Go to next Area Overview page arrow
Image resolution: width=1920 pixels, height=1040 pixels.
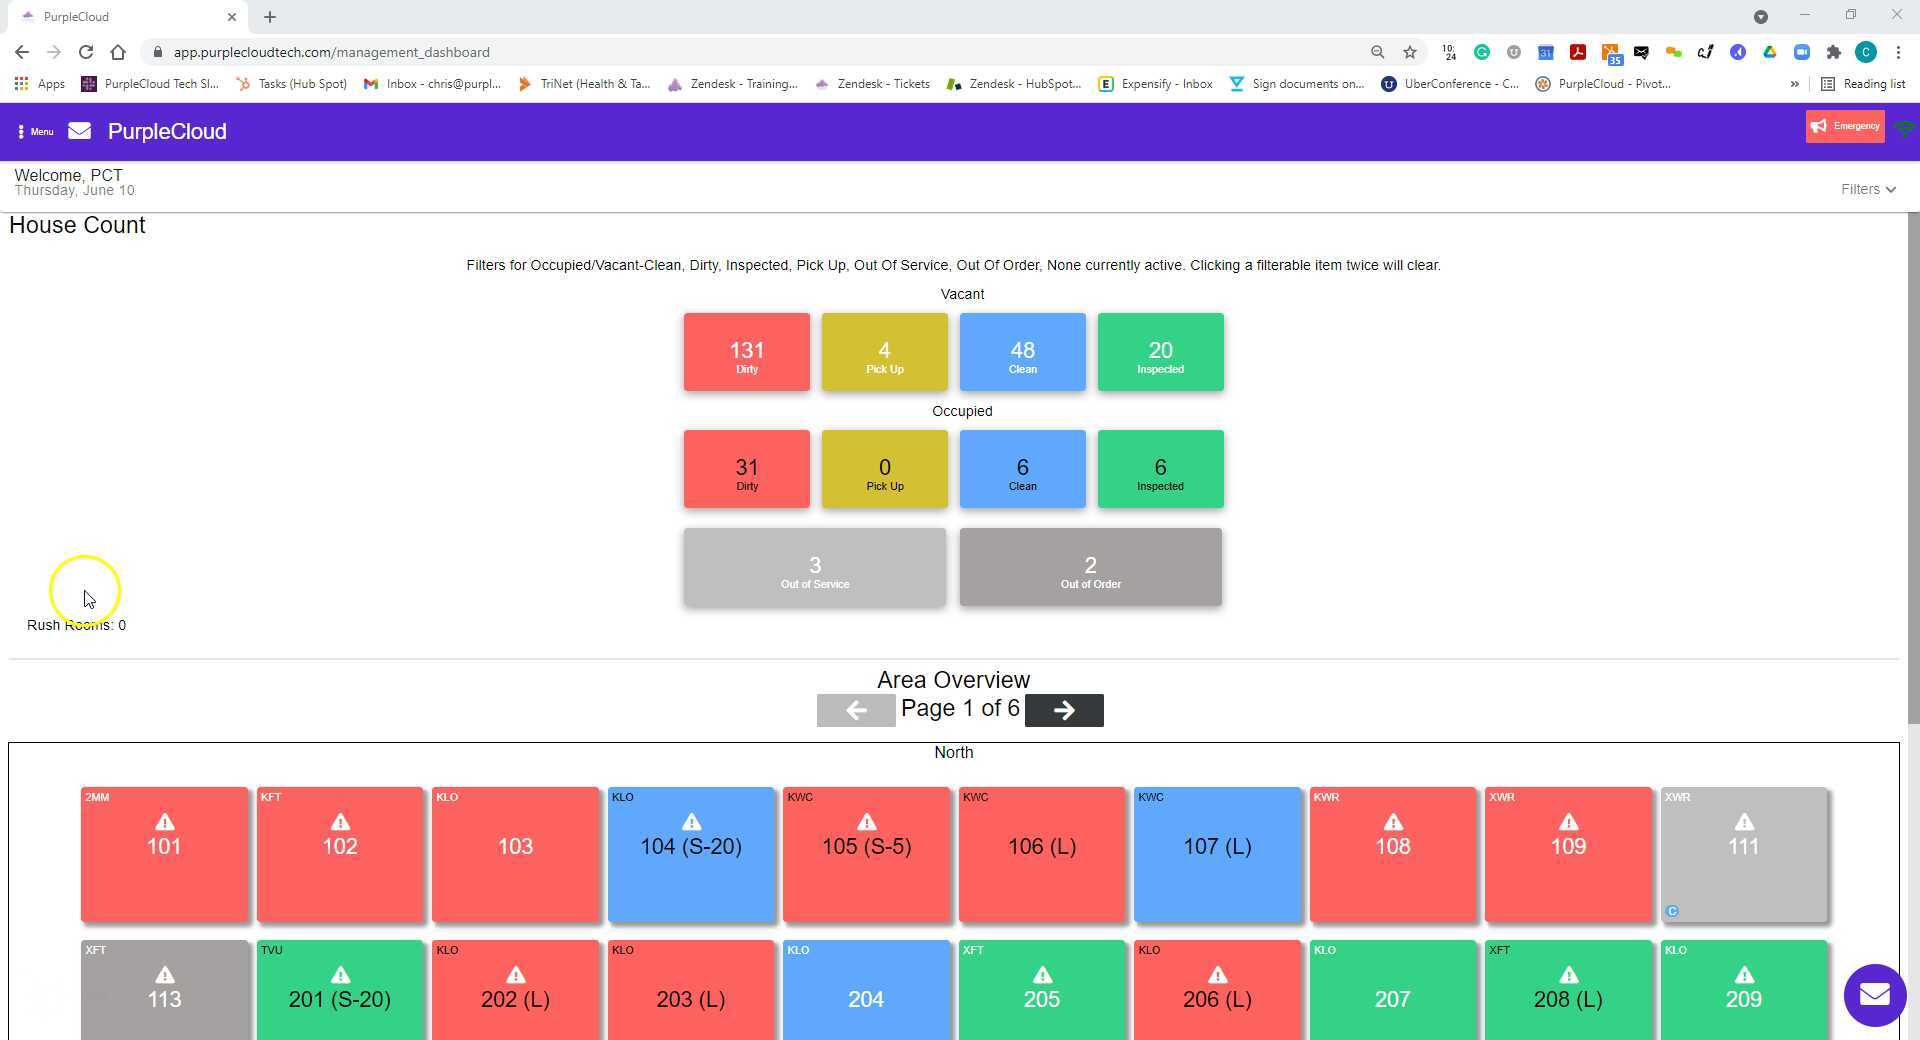1064,710
